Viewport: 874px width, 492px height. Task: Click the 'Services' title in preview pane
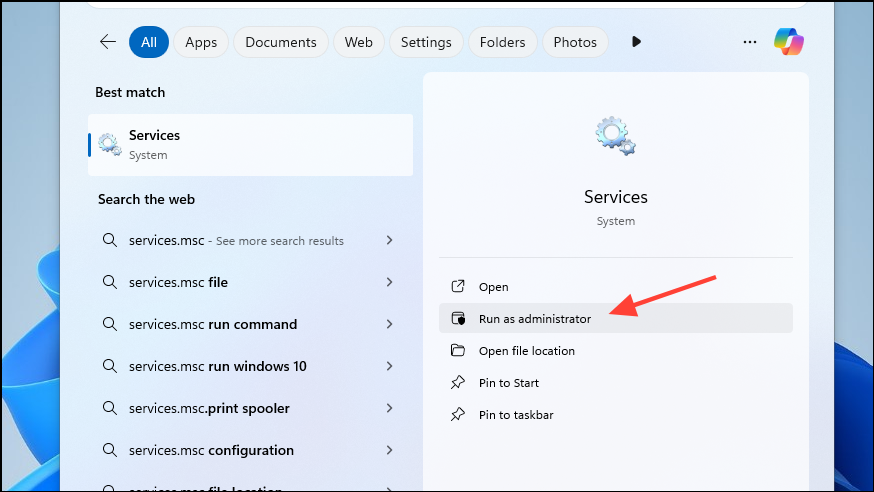(615, 197)
